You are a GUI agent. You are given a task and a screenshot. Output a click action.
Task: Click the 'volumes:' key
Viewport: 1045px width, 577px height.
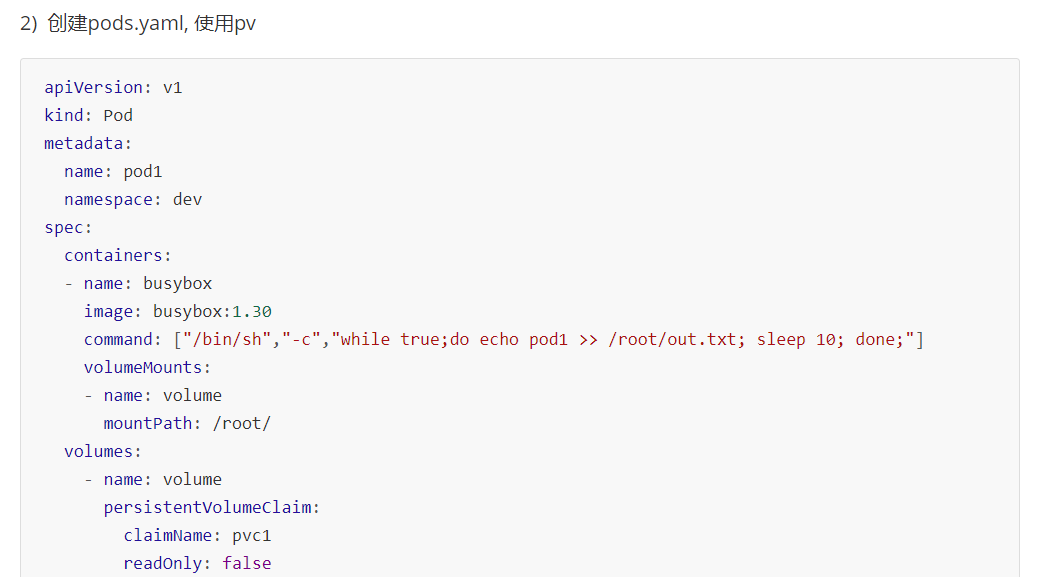pyautogui.click(x=103, y=451)
